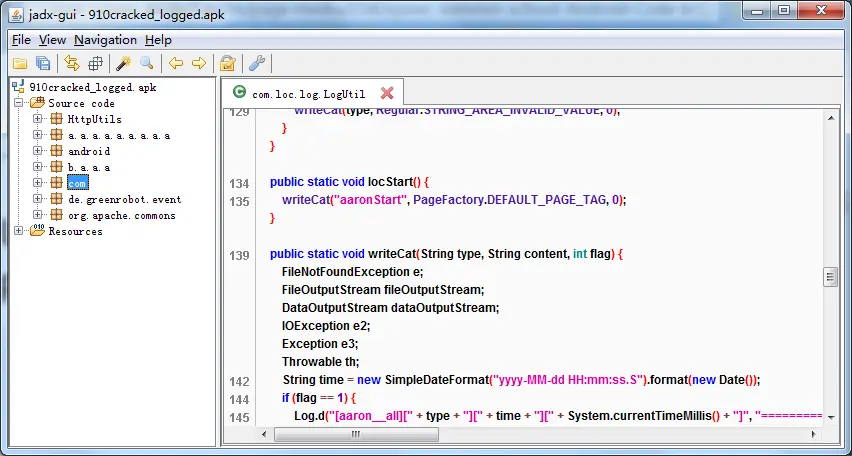
Task: Click the jadx-gui Java icon in title bar
Action: tap(16, 14)
